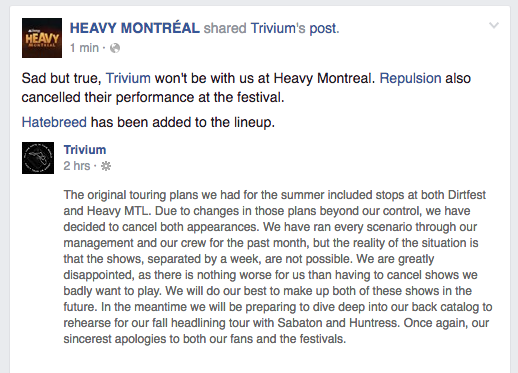The height and width of the screenshot is (373, 518).
Task: Open the Hatebreed band link
Action: (54, 122)
